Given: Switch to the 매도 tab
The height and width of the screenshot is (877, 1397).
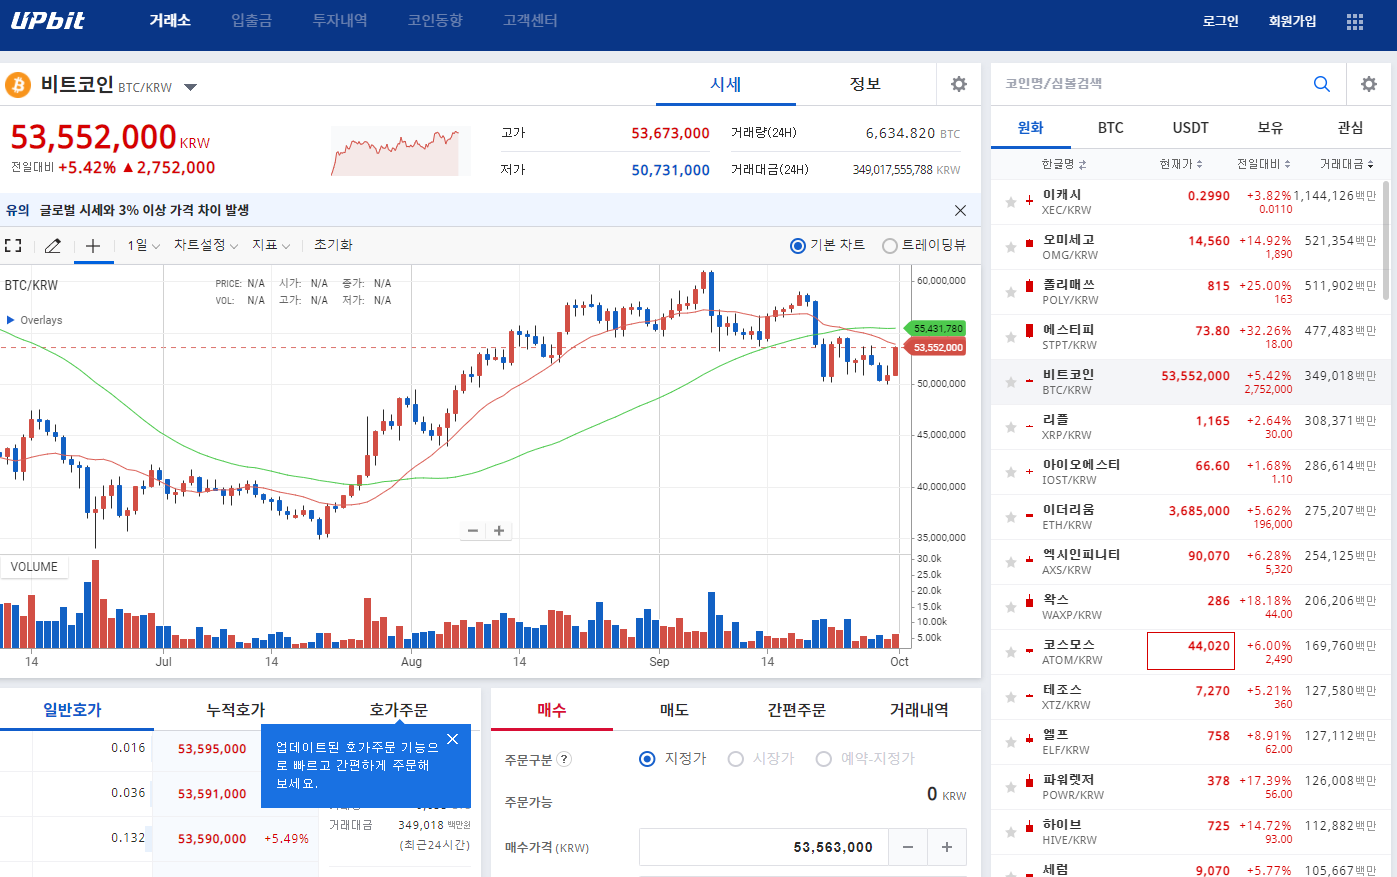Looking at the screenshot, I should (x=674, y=709).
